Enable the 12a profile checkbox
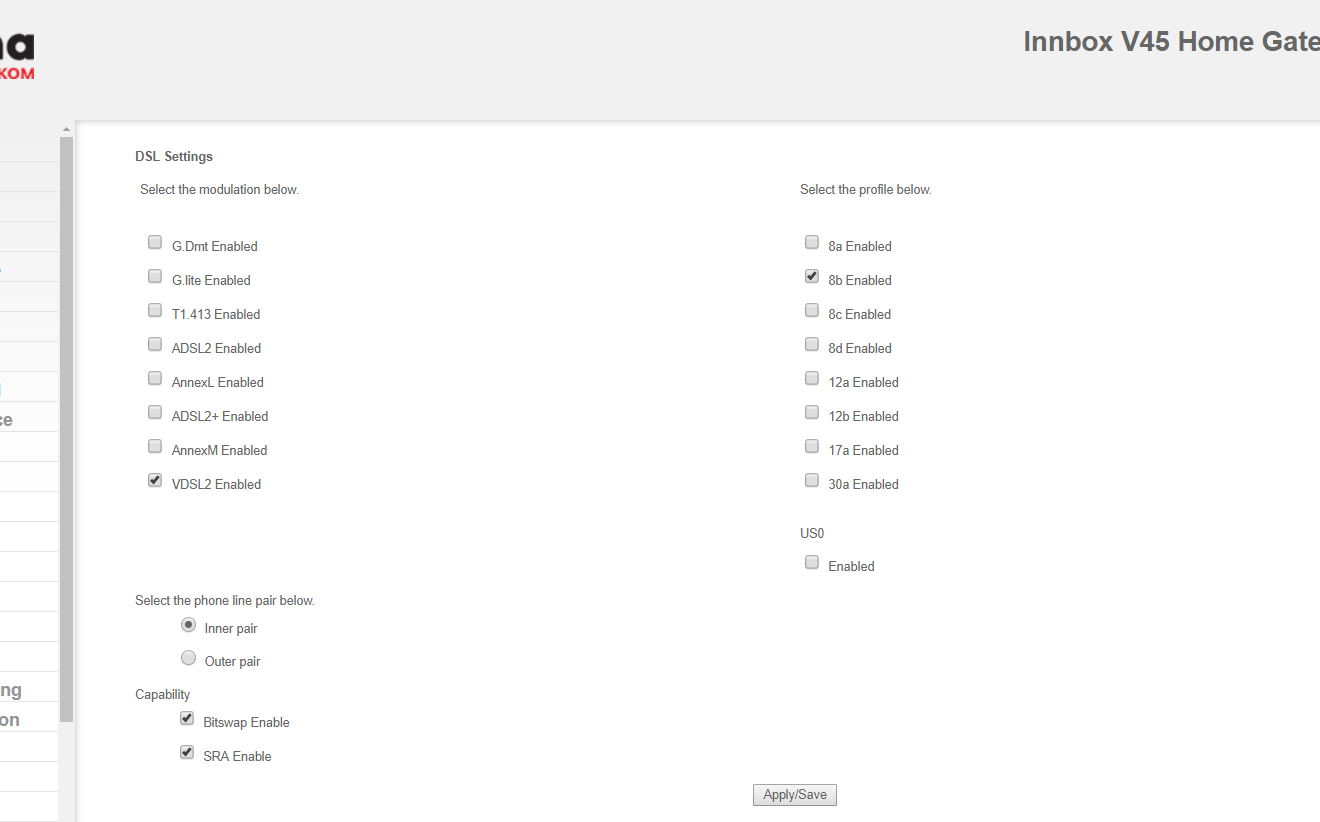 [x=812, y=378]
